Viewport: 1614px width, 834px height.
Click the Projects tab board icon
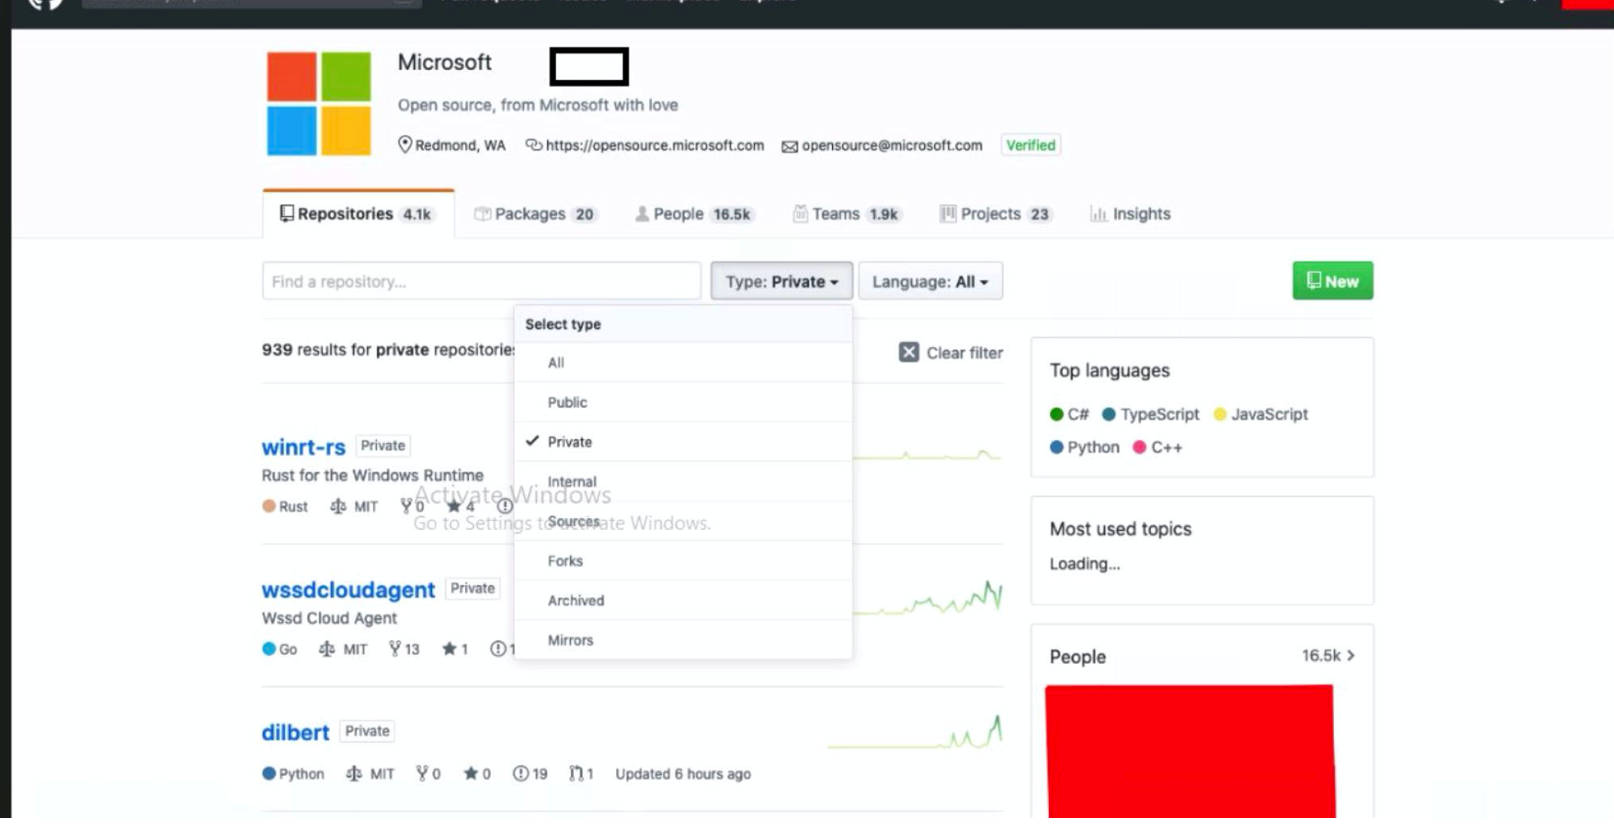point(948,214)
